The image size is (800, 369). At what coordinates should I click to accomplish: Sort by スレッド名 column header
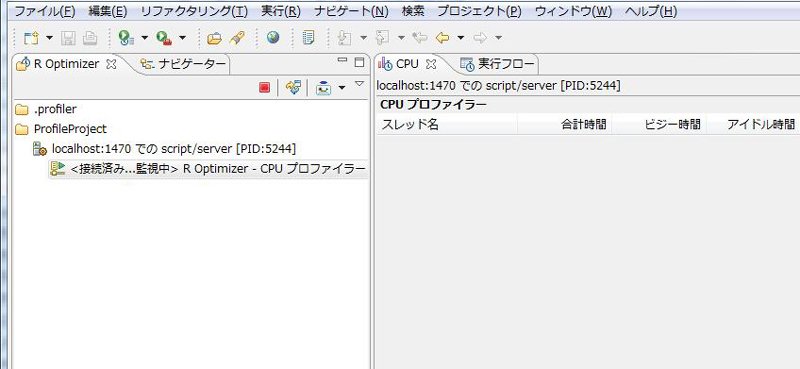(447, 125)
